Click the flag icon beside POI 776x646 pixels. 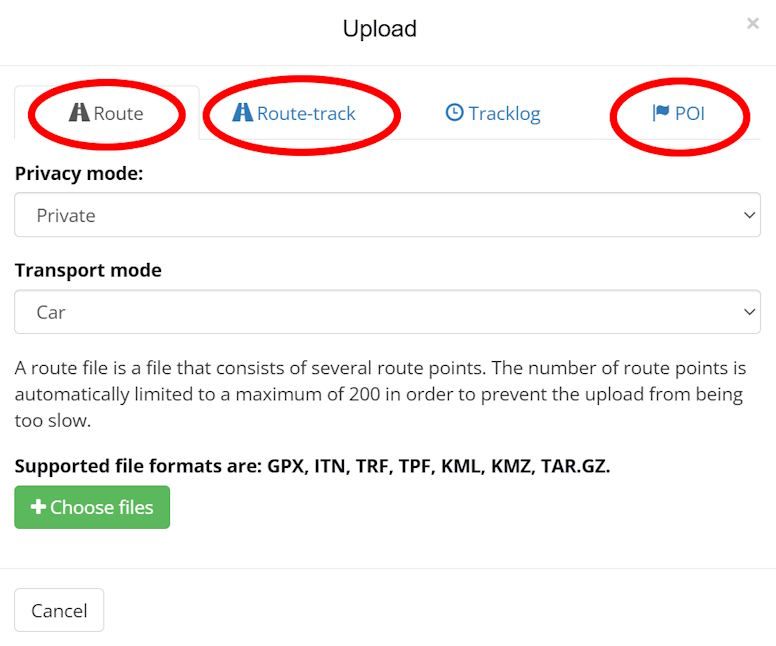660,113
